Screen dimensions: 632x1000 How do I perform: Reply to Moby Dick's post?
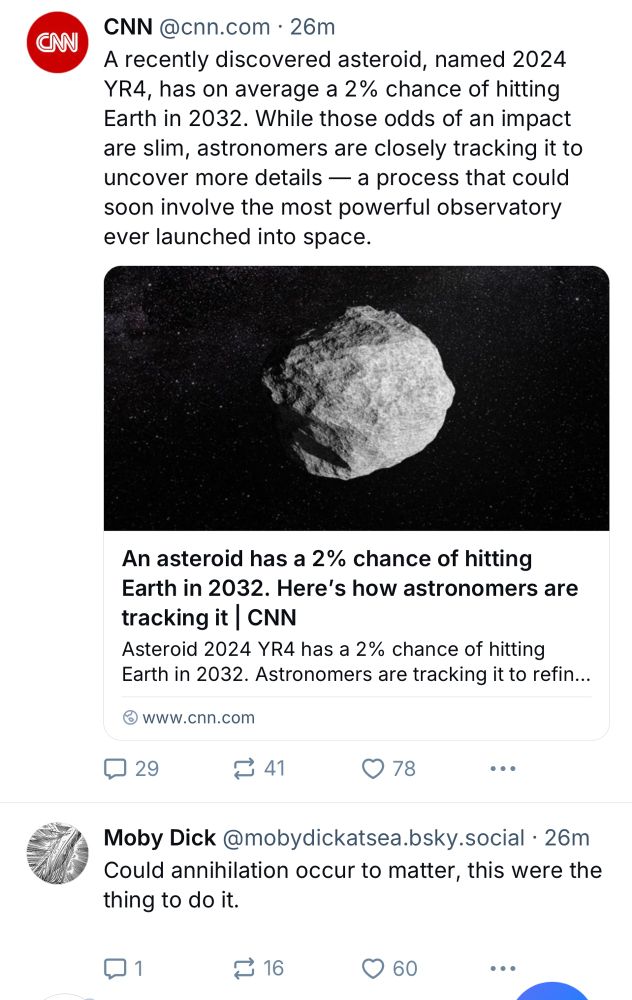123,969
